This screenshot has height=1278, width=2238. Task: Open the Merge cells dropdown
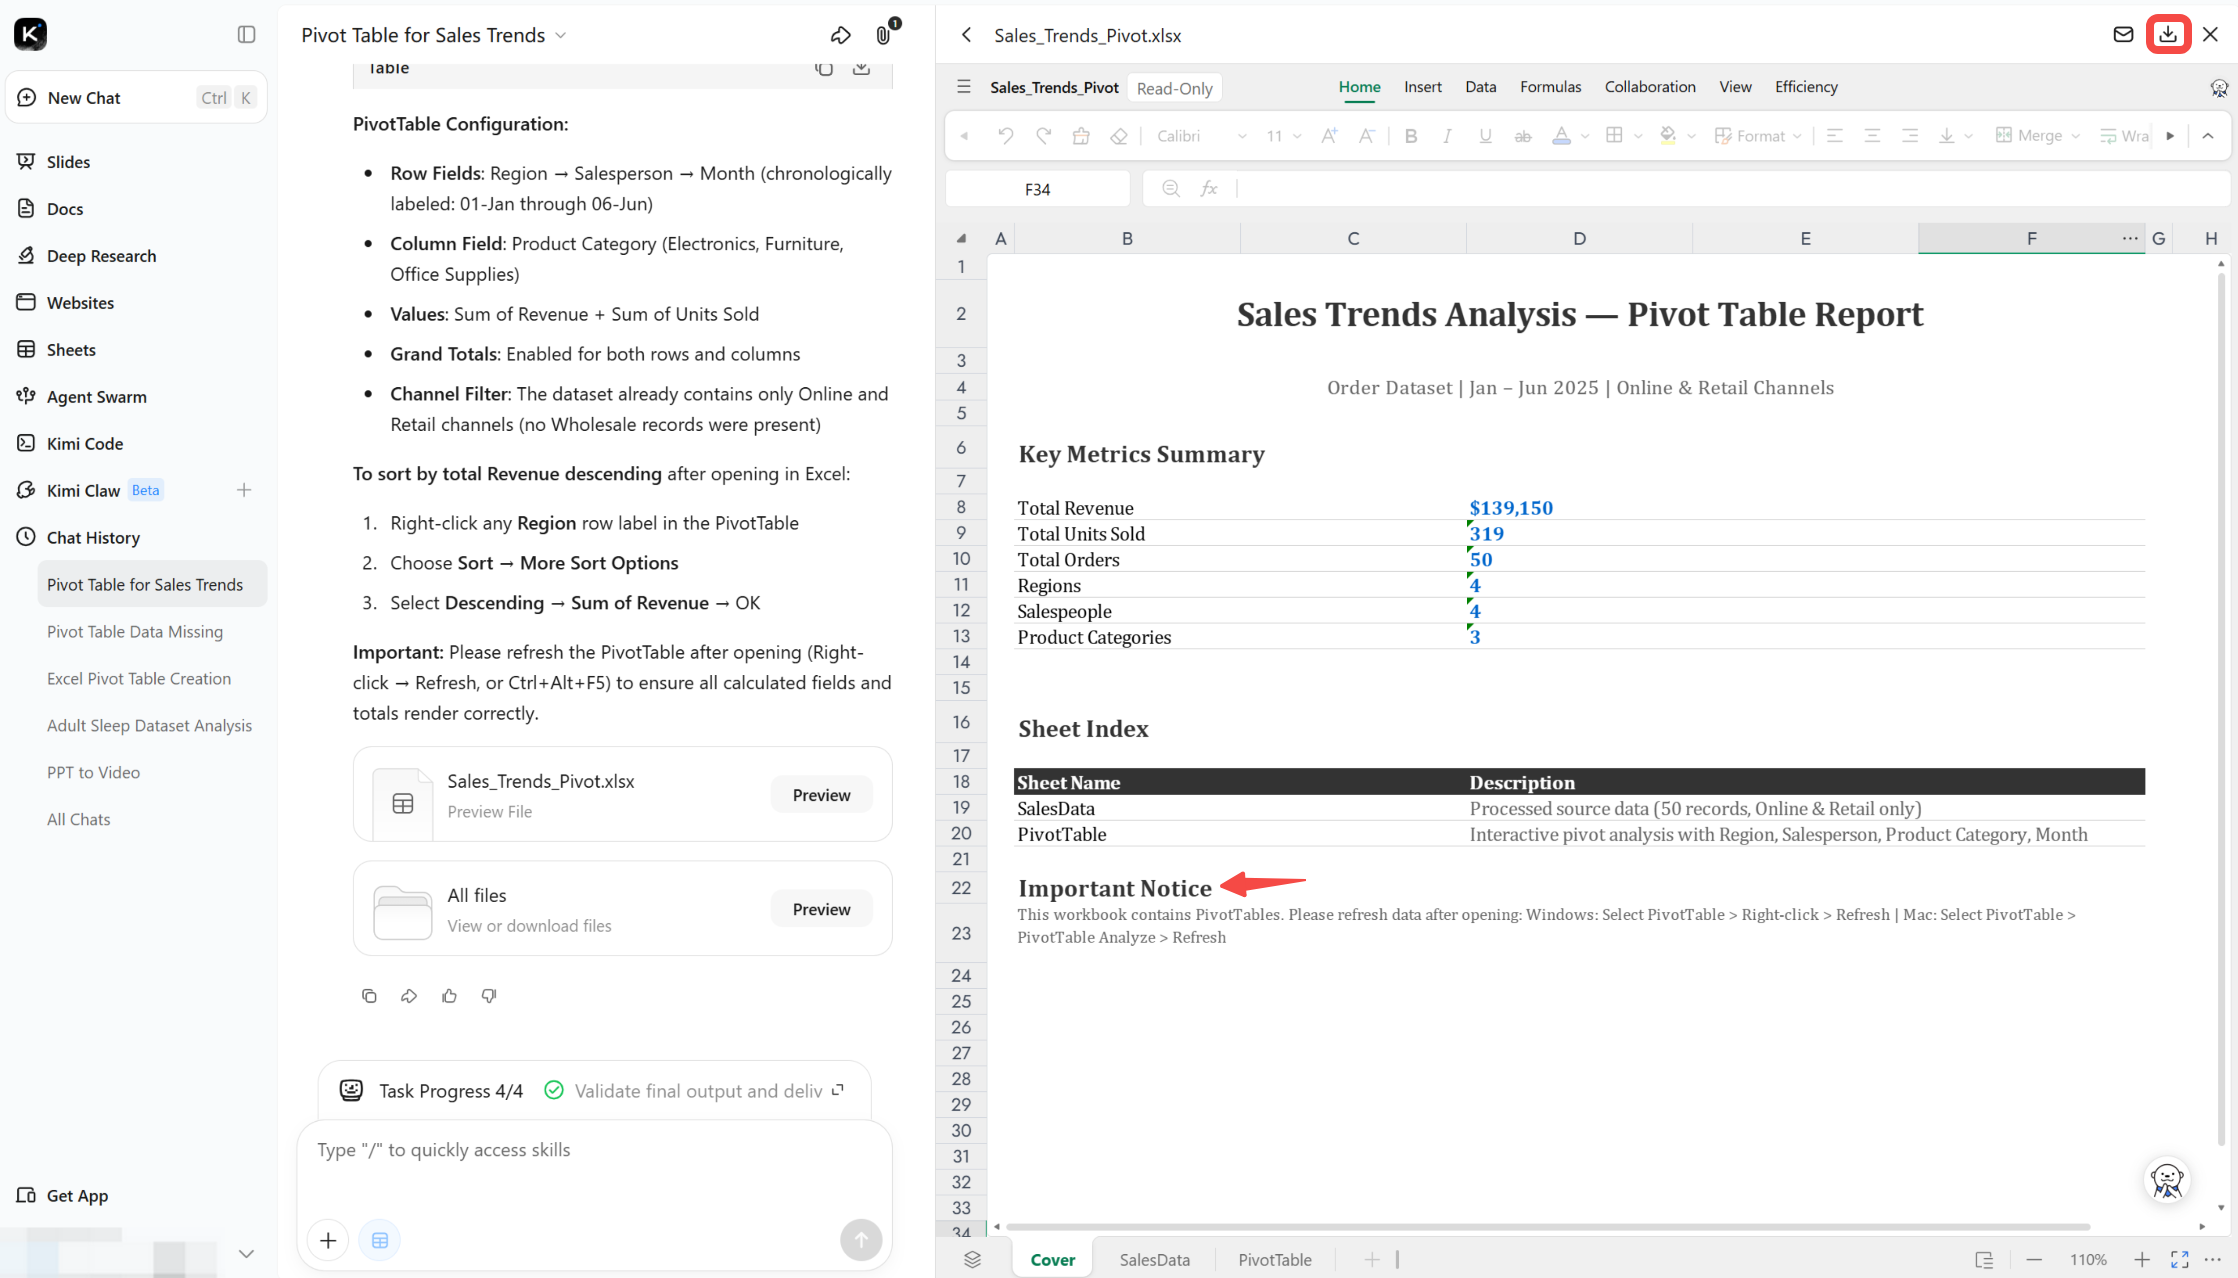(2038, 136)
